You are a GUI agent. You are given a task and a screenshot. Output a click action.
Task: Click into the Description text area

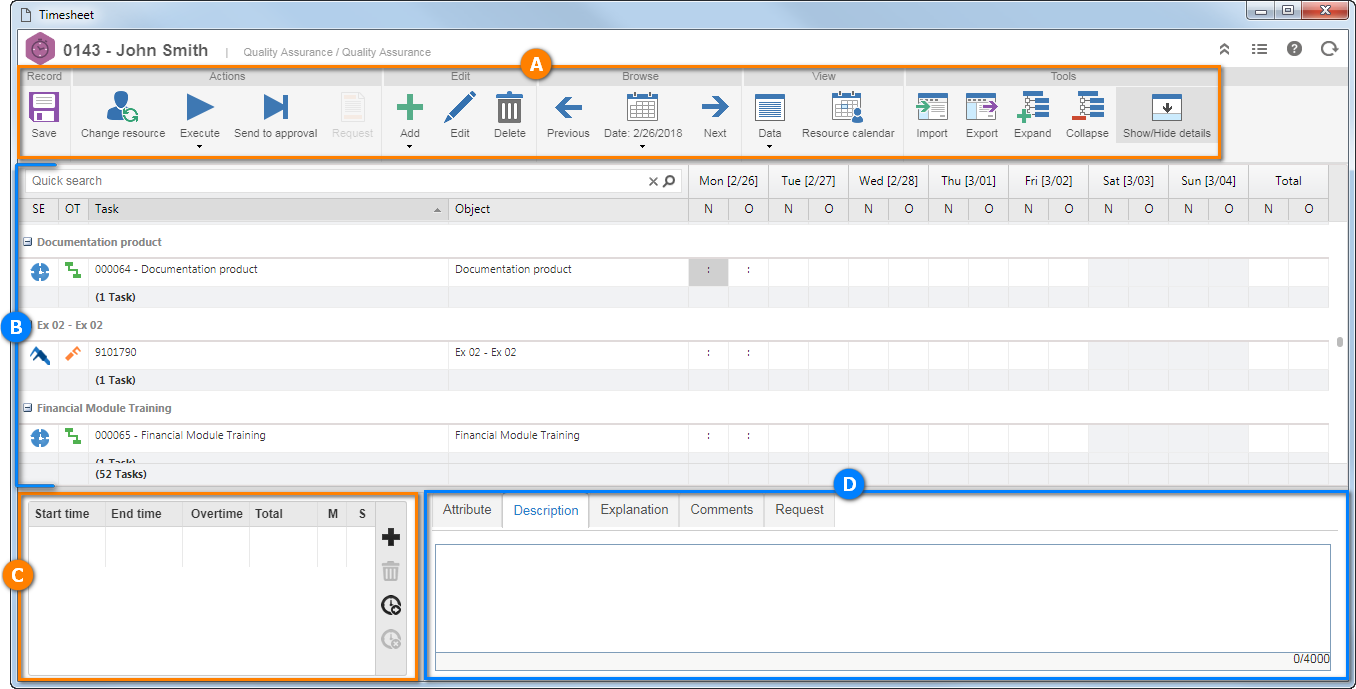pyautogui.click(x=882, y=598)
